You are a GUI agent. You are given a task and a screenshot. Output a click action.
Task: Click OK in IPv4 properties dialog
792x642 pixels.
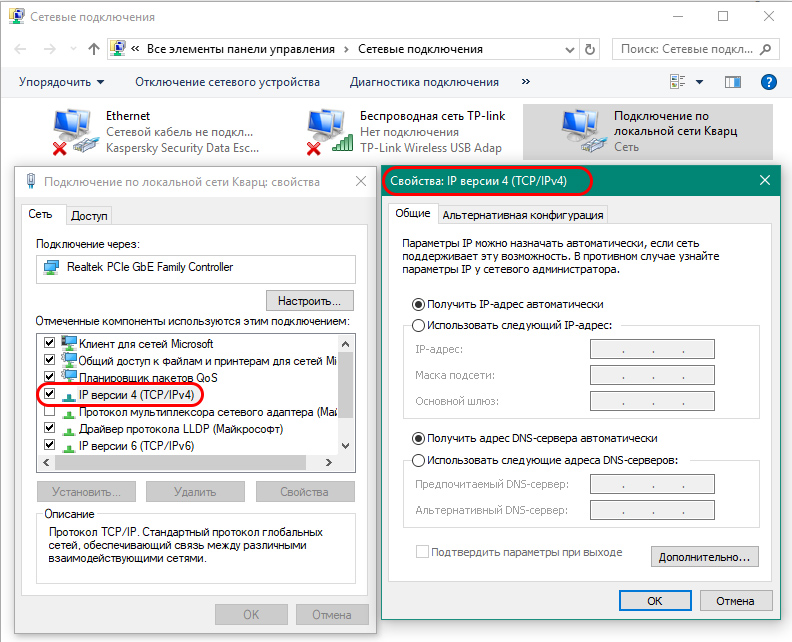point(655,601)
